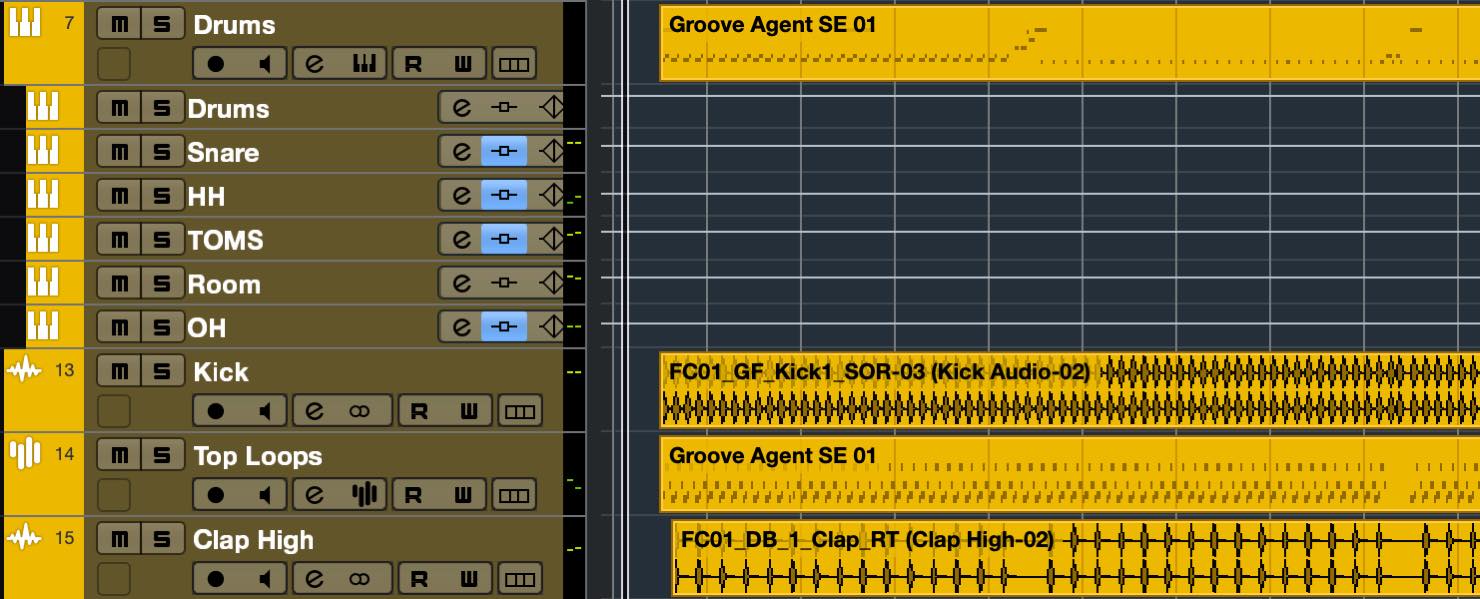Open TOMS channel edit settings
Screen dimensions: 1480x599
[x=461, y=240]
